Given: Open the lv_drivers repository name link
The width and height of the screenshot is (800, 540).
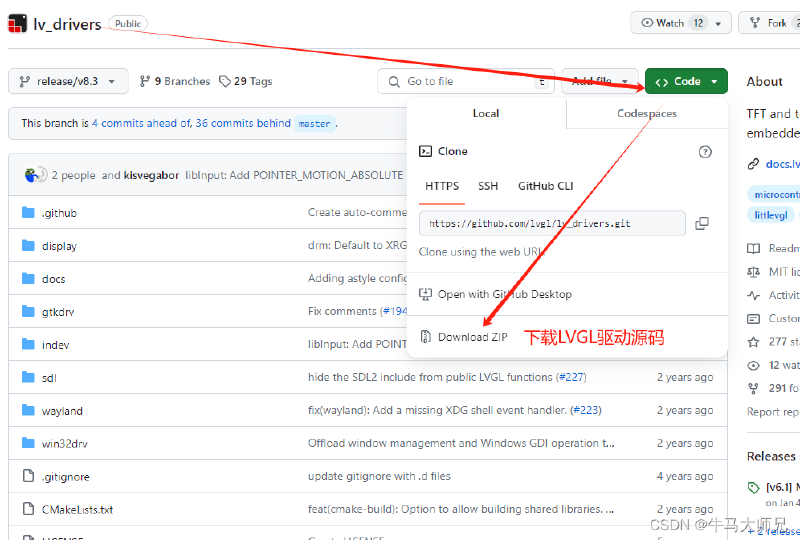Looking at the screenshot, I should click(x=67, y=24).
